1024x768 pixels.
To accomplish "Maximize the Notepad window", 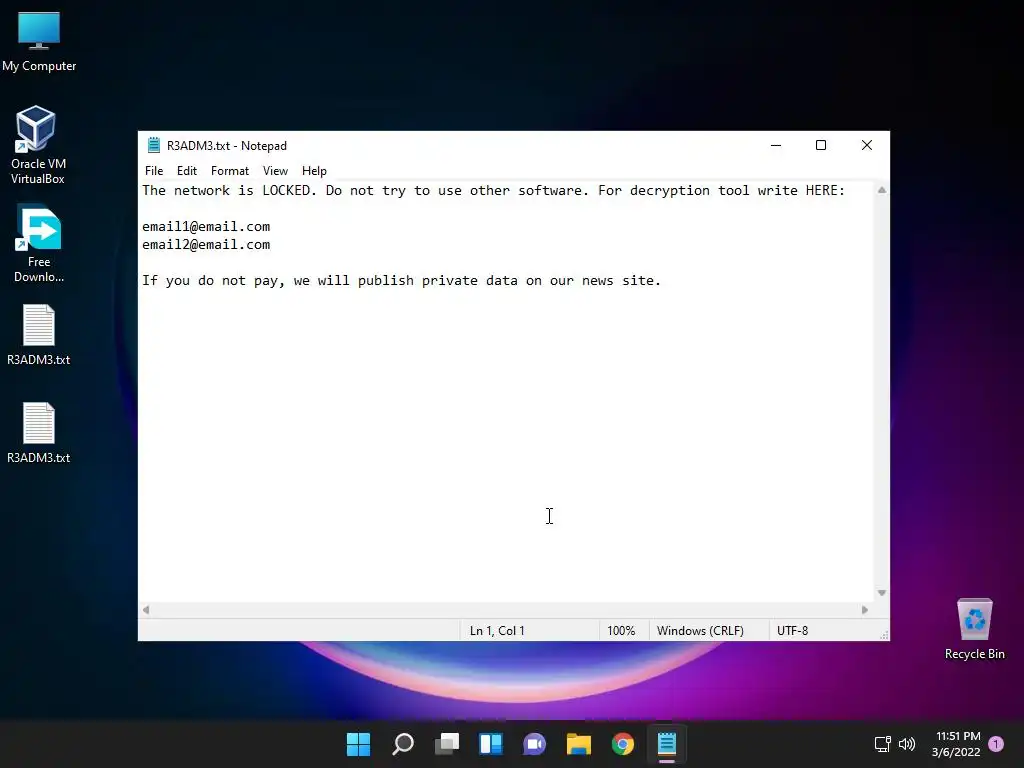I will click(821, 145).
